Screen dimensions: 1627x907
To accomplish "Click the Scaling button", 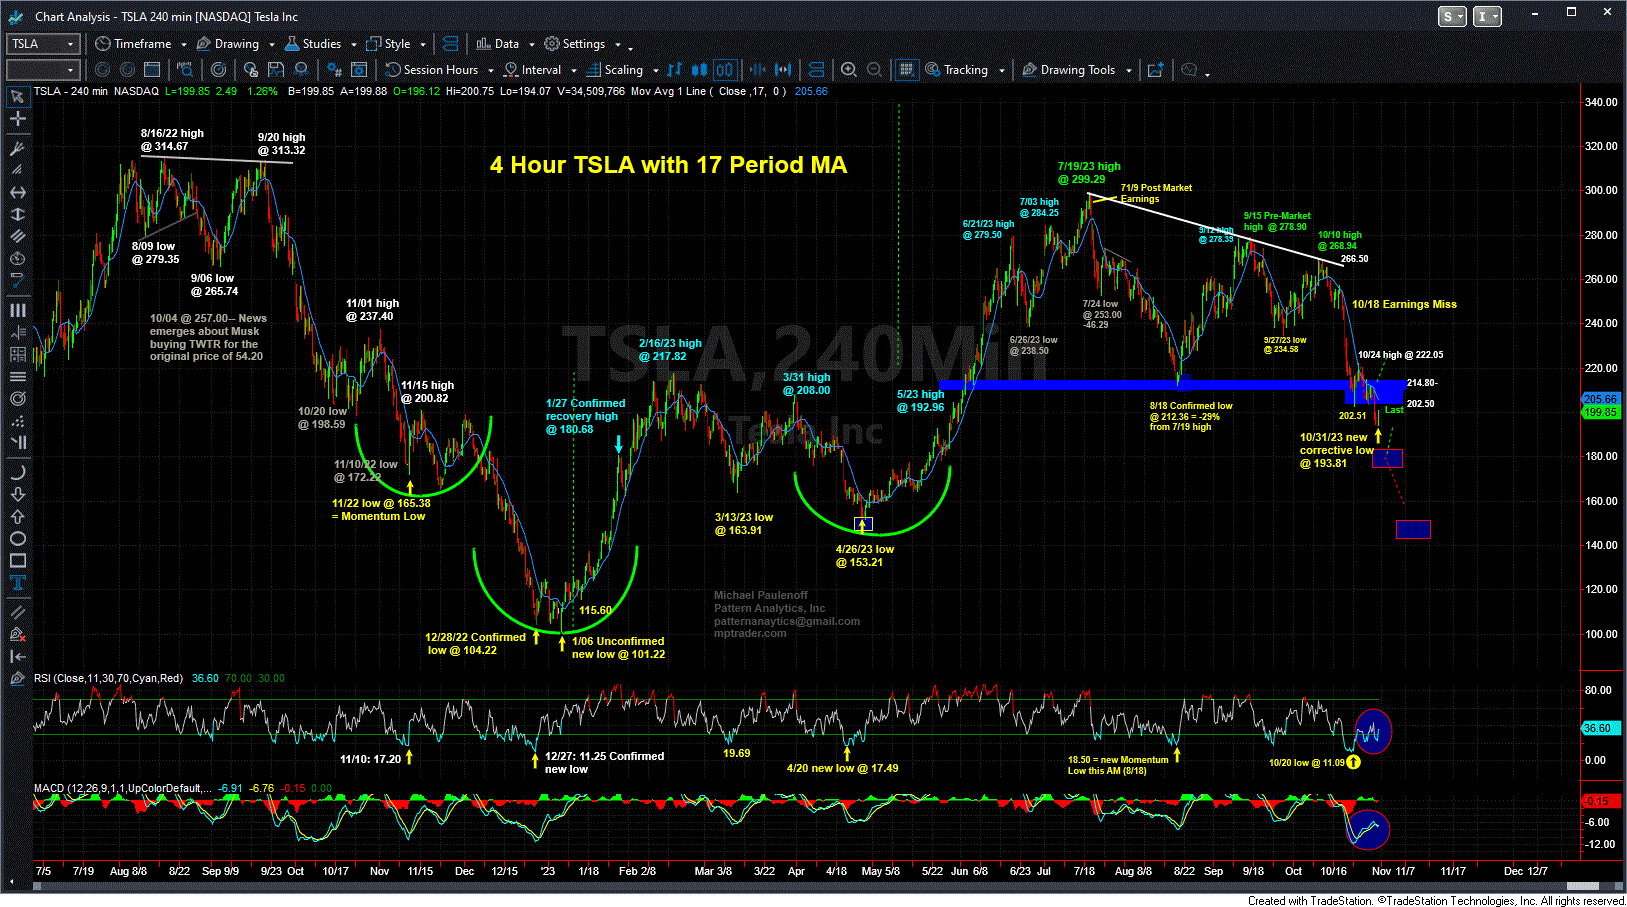I will point(615,70).
